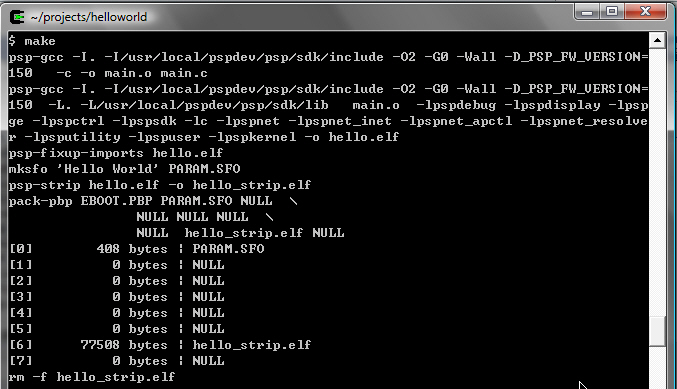The image size is (677, 389).
Task: Click the scroll up arrow of the terminal
Action: pos(657,41)
